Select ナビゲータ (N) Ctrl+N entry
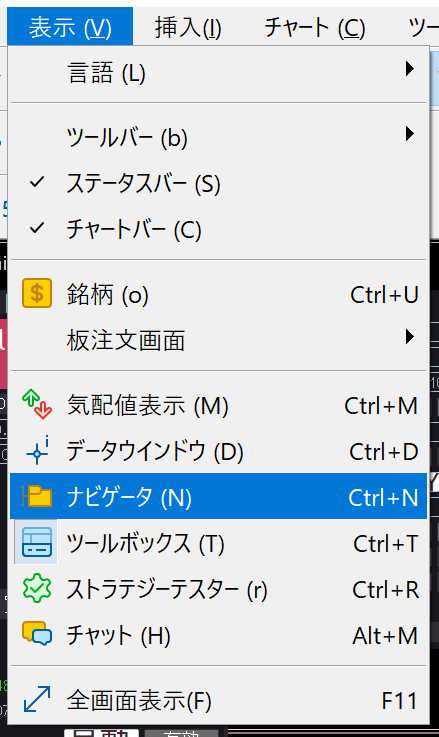The image size is (439, 737). (219, 497)
